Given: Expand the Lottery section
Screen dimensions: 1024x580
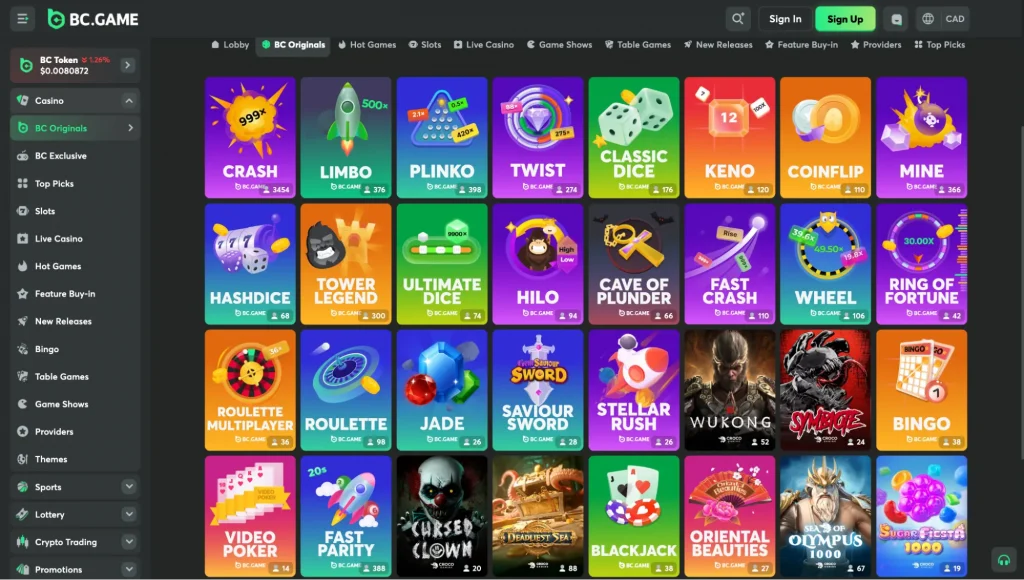Looking at the screenshot, I should click(129, 514).
